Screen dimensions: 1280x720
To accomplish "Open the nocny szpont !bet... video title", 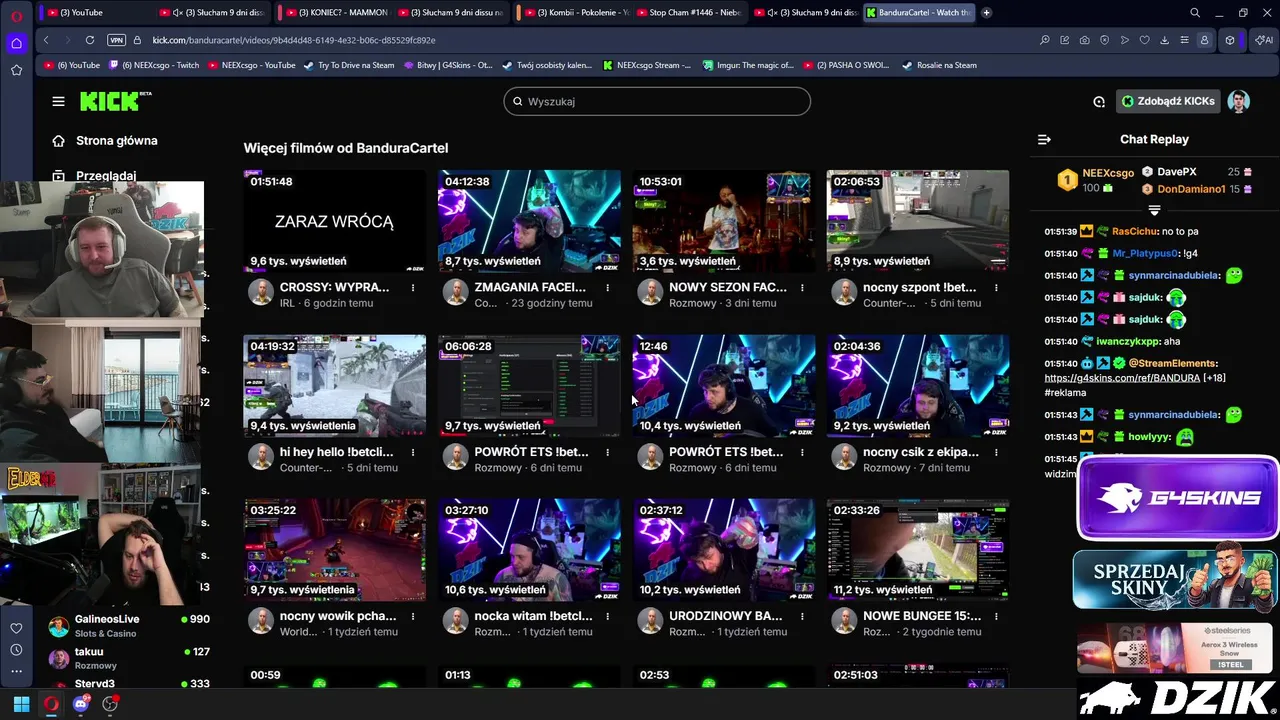I will pyautogui.click(x=919, y=287).
